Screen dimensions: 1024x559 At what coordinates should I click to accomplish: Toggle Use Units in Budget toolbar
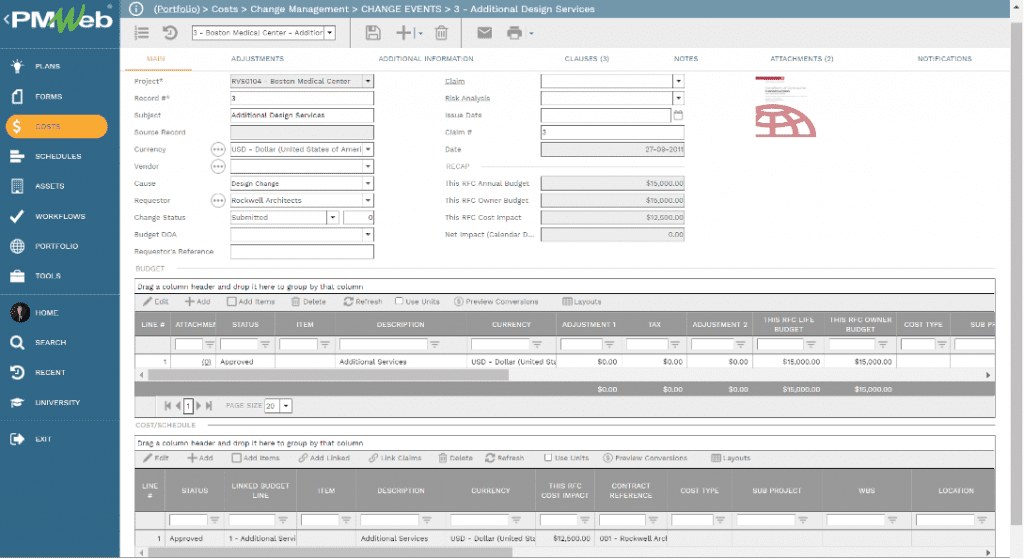coord(399,301)
